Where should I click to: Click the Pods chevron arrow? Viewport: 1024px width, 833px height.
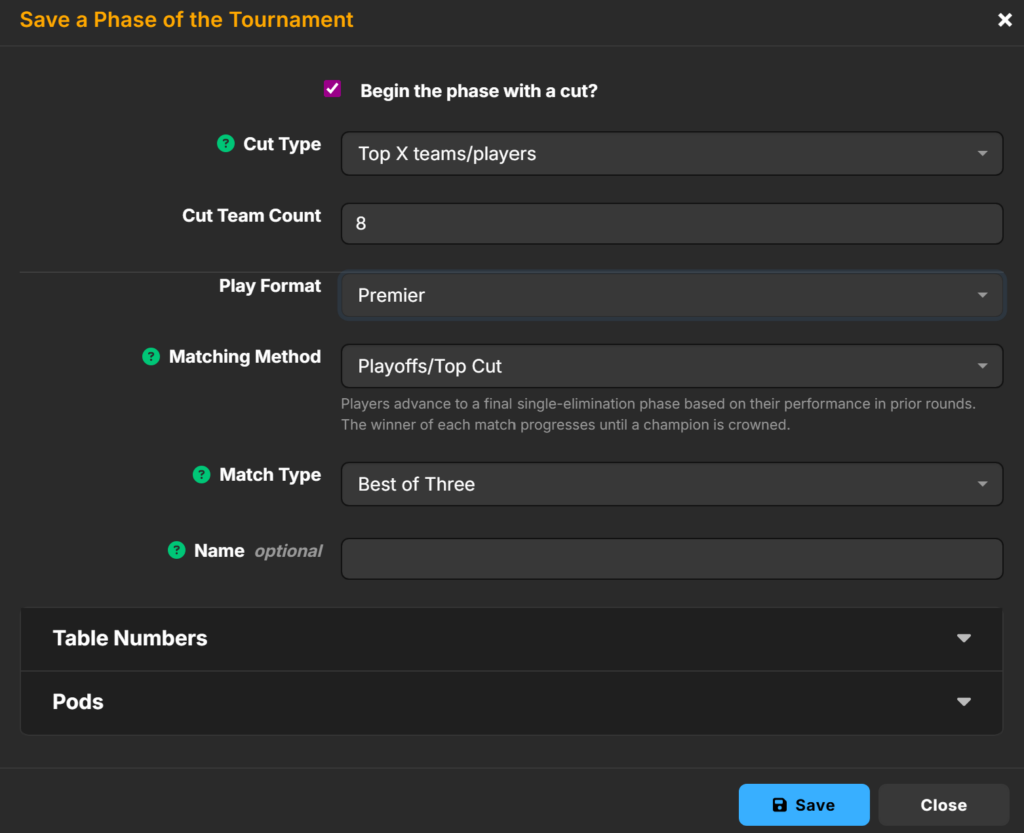(x=964, y=702)
